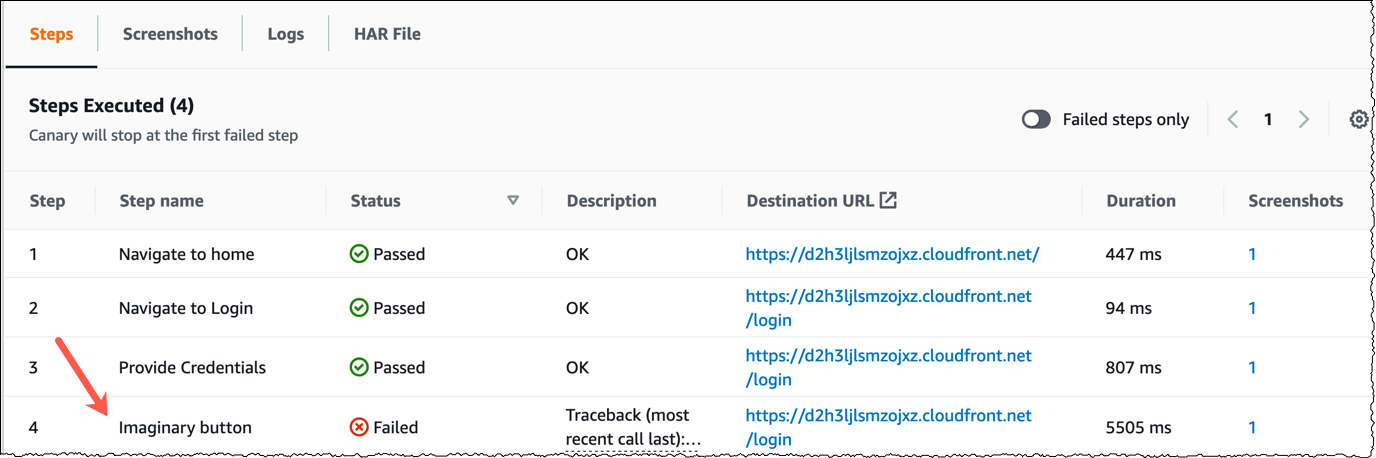Screen dimensions: 1376x458
Task: Click the Passed checkmark icon for step 2
Action: click(359, 308)
